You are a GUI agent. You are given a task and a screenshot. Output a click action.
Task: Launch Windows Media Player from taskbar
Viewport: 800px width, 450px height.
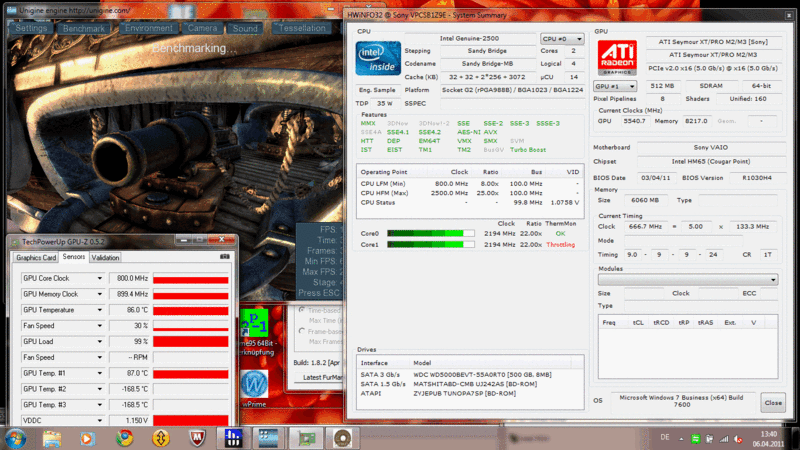click(87, 438)
